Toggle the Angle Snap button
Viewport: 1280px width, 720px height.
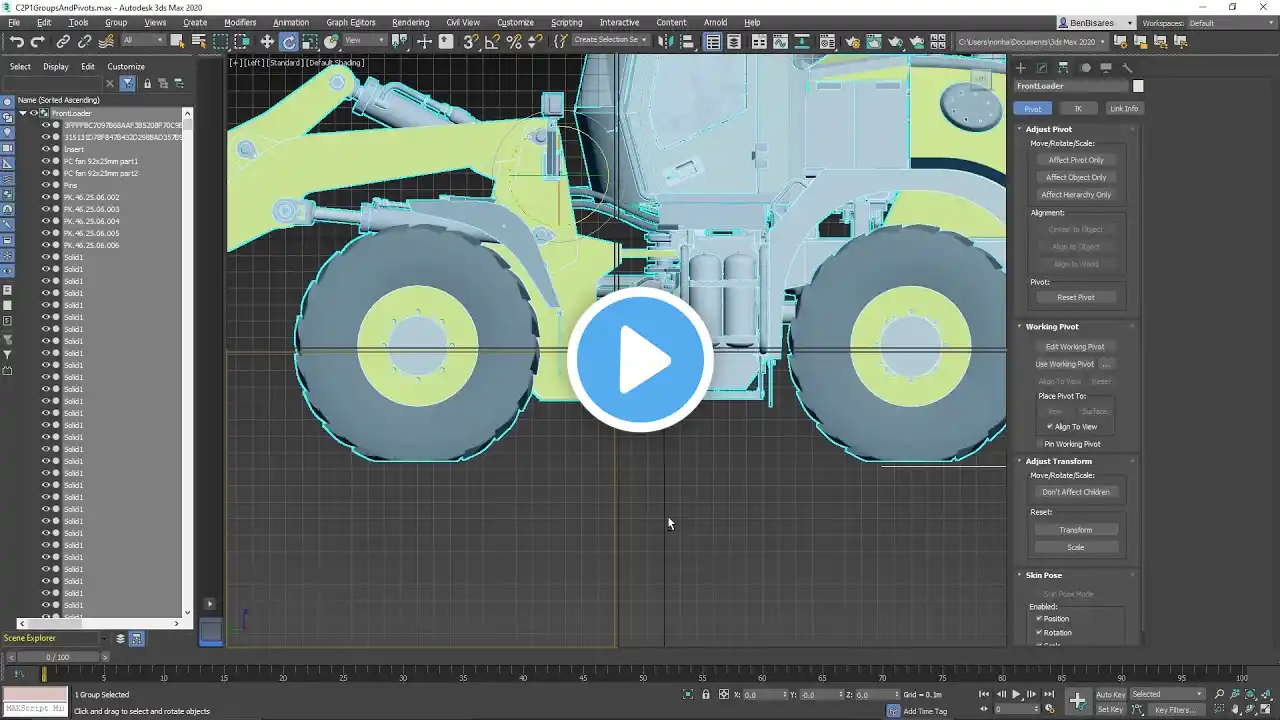point(492,41)
